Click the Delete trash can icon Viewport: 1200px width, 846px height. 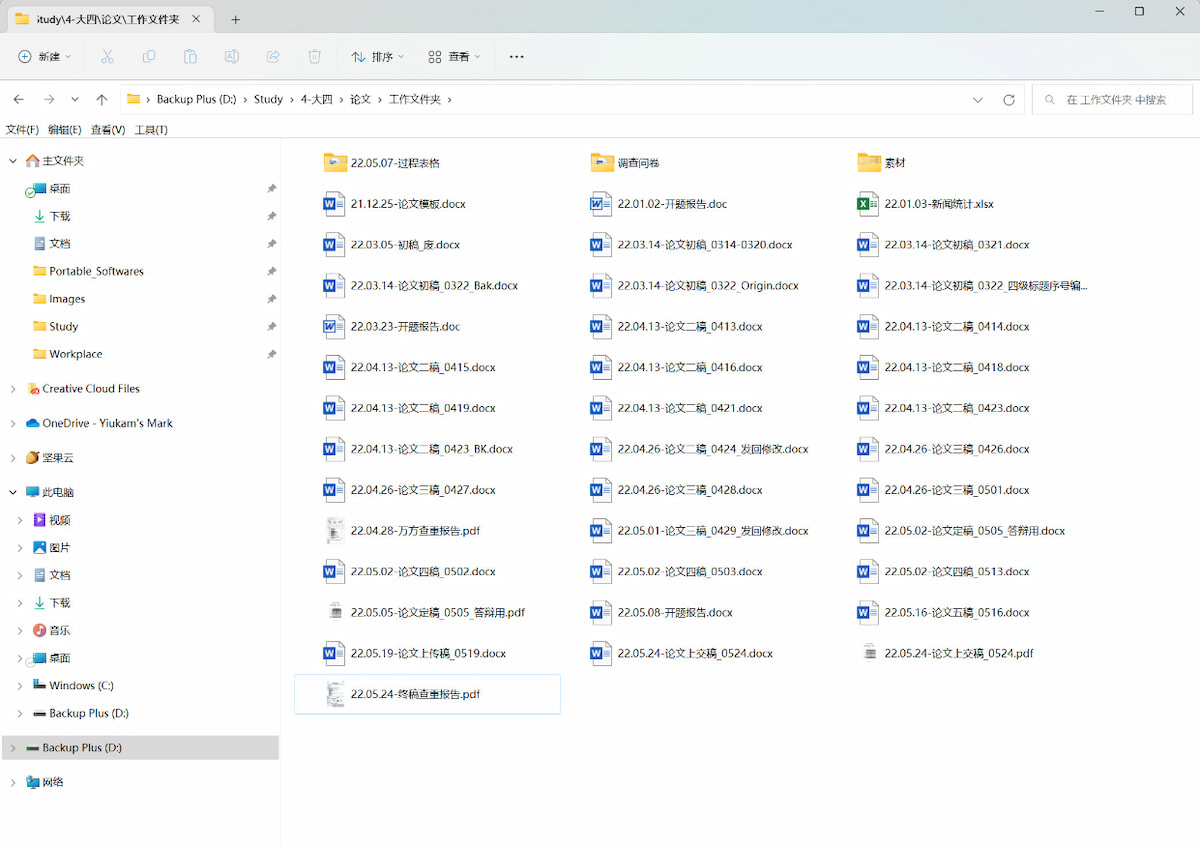[x=314, y=57]
